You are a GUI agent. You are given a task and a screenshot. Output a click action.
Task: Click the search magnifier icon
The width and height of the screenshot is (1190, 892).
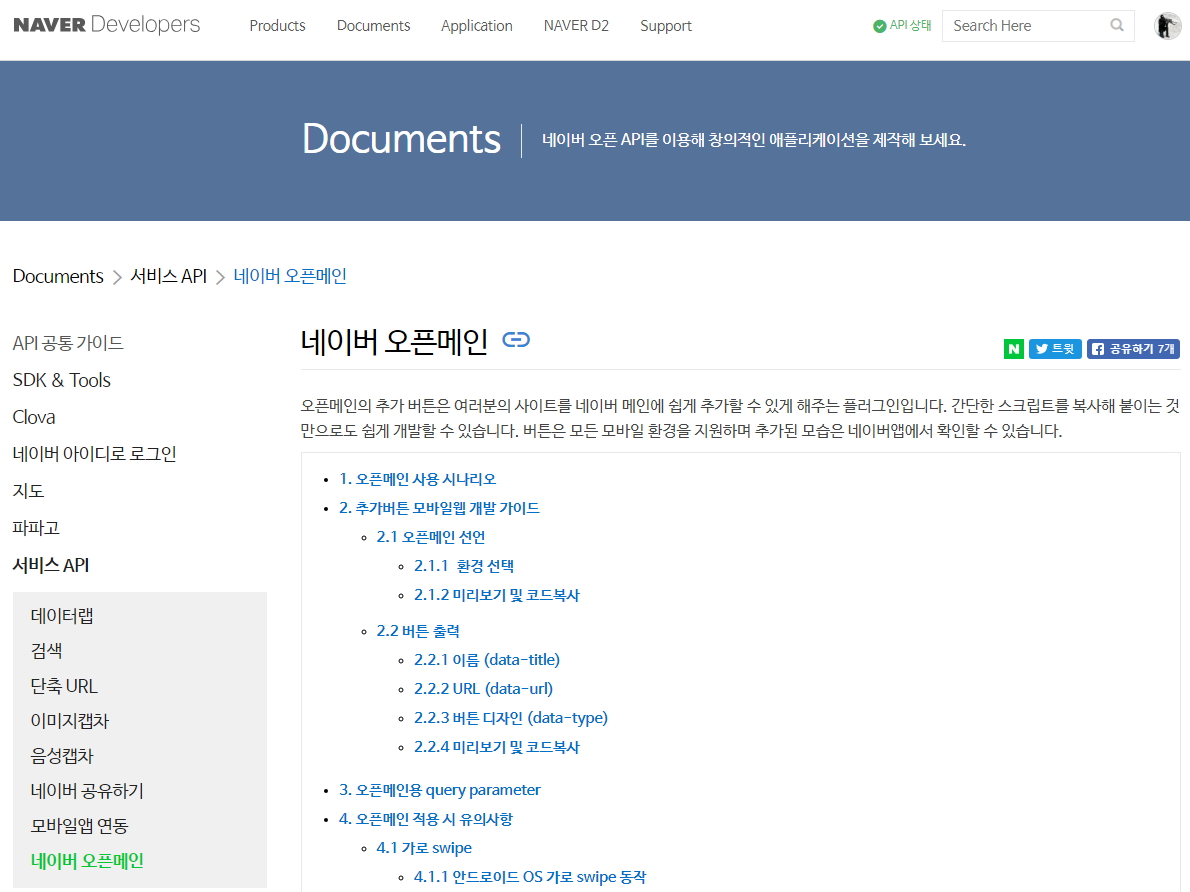1116,25
